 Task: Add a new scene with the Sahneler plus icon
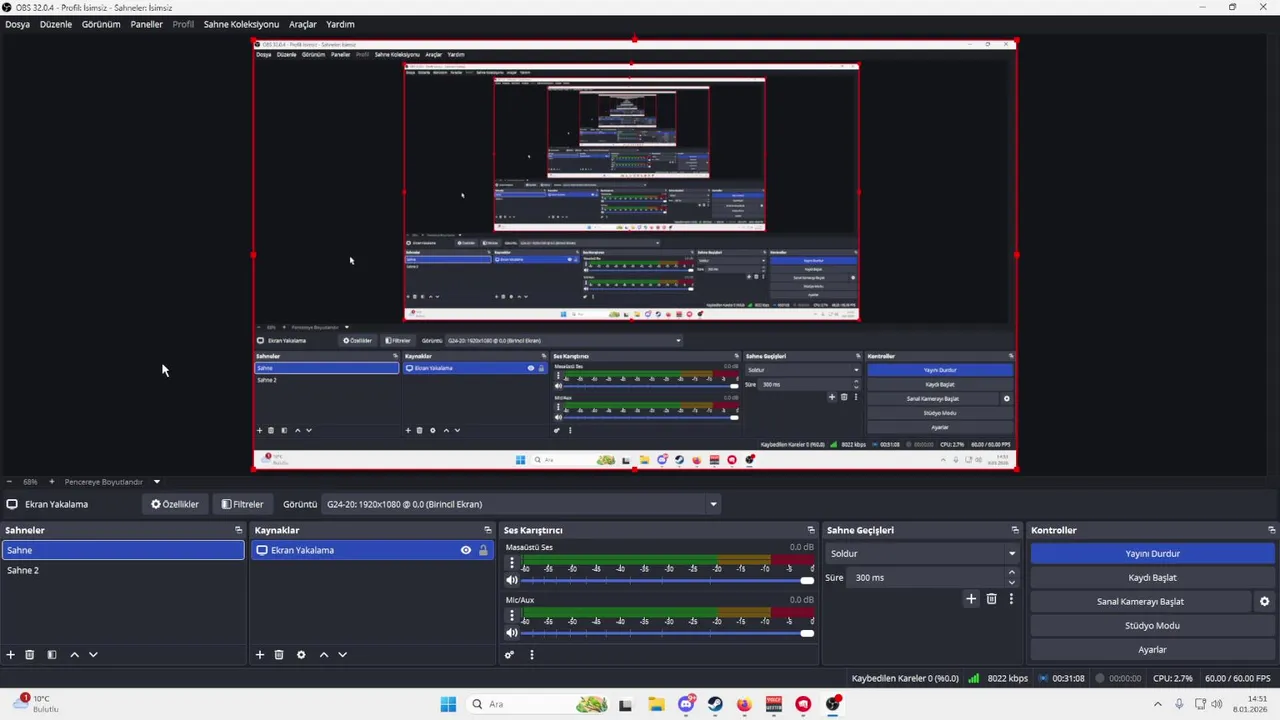coord(11,655)
